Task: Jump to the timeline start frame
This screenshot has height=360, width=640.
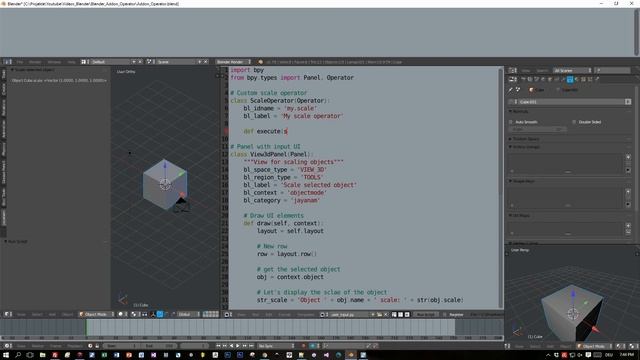Action: (218, 346)
